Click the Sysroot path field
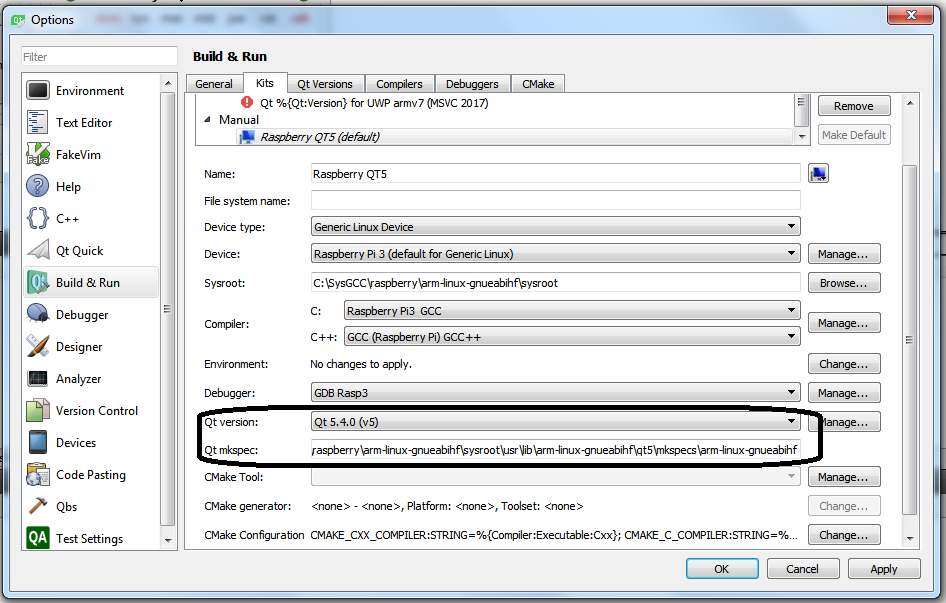This screenshot has width=946, height=603. (x=556, y=282)
